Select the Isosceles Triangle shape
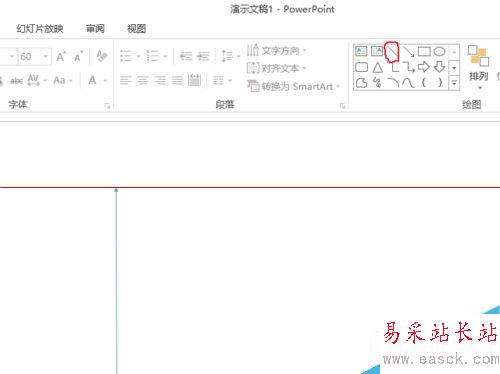Image resolution: width=500 pixels, height=374 pixels. [x=377, y=67]
